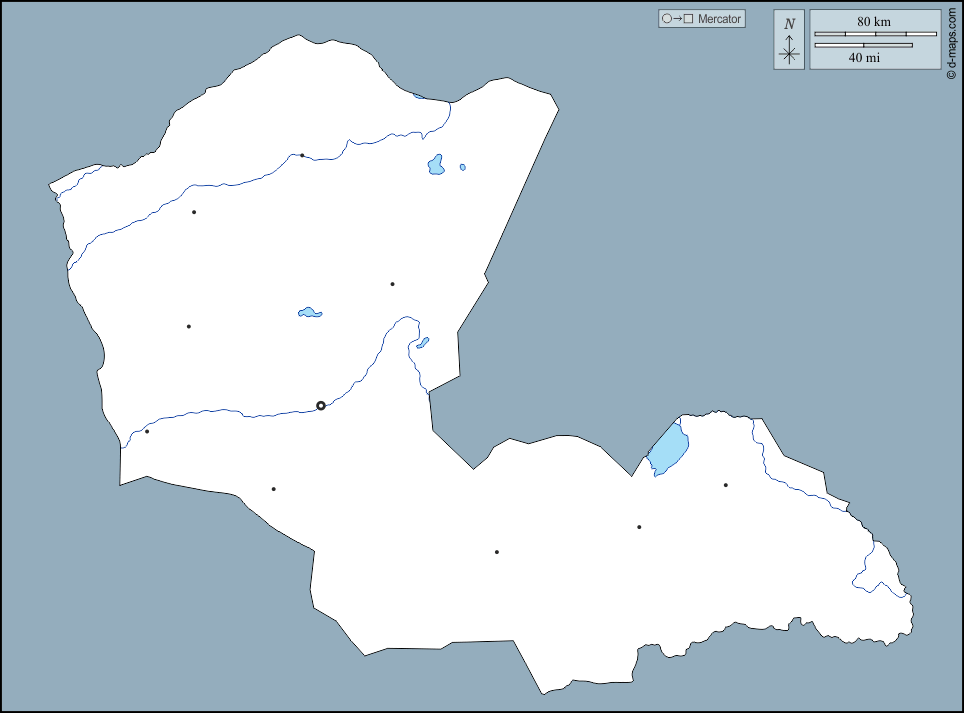
Task: Click the circle-to-square projection icon
Action: 676,19
